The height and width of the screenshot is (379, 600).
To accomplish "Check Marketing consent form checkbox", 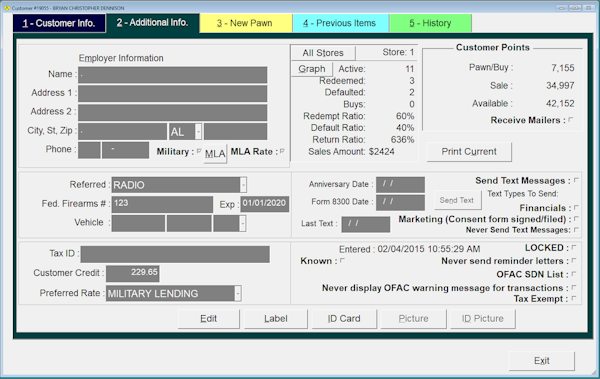I will (x=576, y=219).
